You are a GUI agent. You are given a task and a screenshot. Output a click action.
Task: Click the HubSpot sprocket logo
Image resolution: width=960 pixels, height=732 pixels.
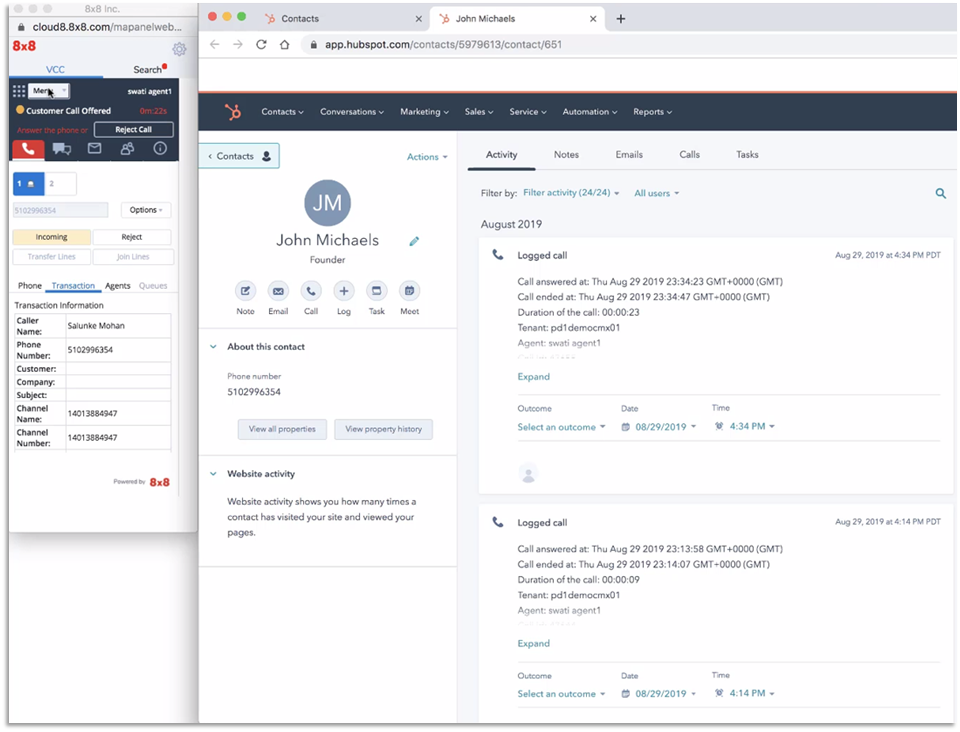pyautogui.click(x=233, y=112)
